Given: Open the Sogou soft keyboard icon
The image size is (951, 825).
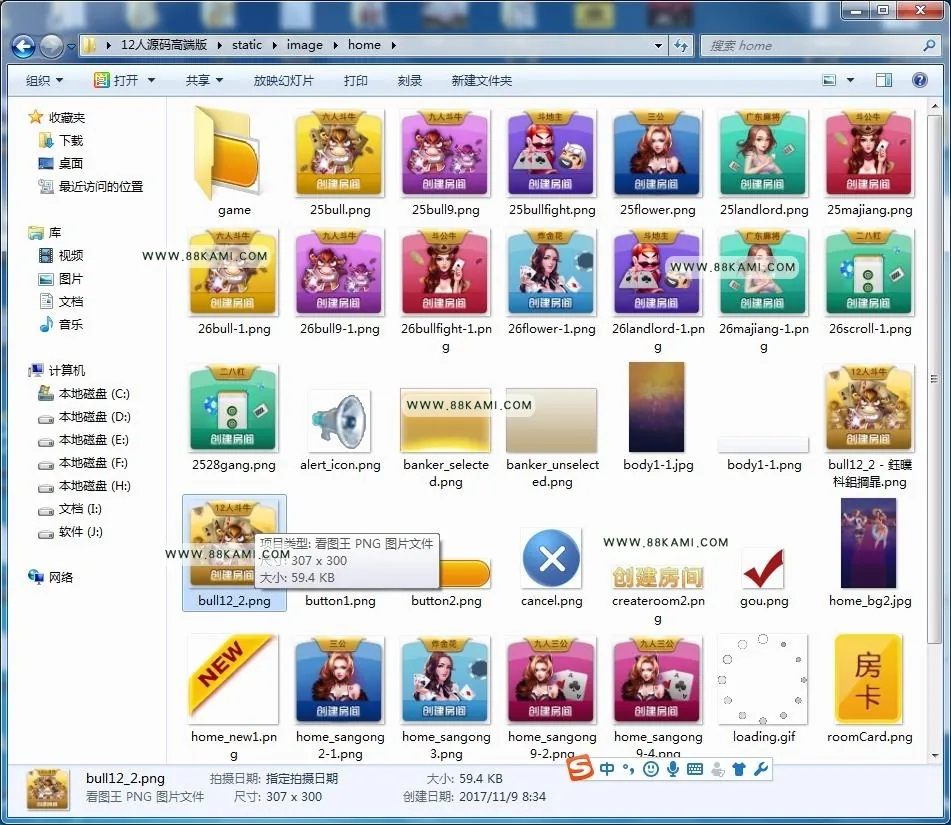Looking at the screenshot, I should coord(695,769).
